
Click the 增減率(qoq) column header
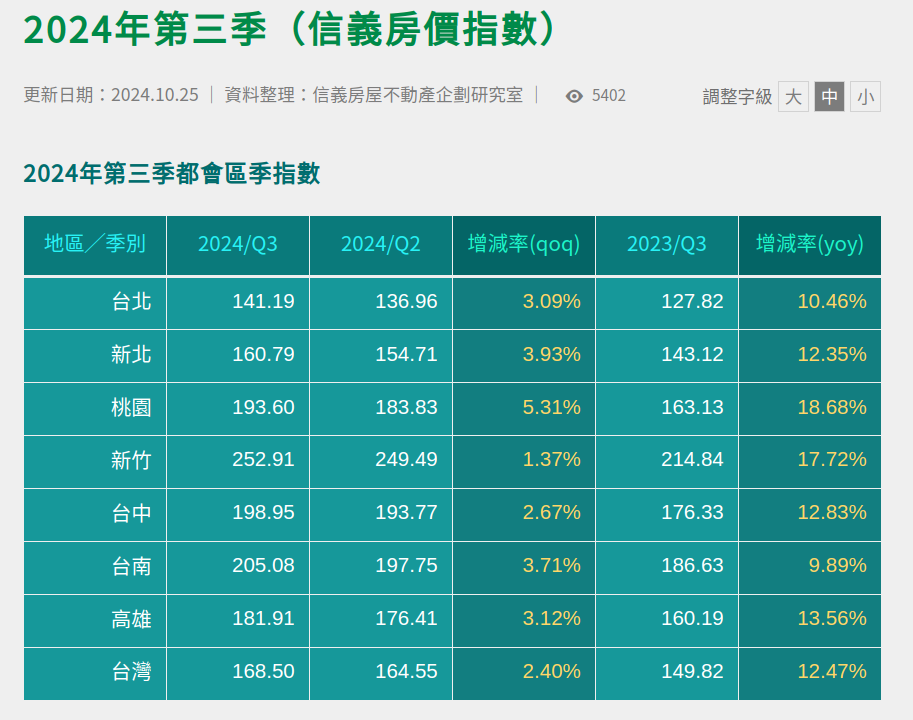524,245
